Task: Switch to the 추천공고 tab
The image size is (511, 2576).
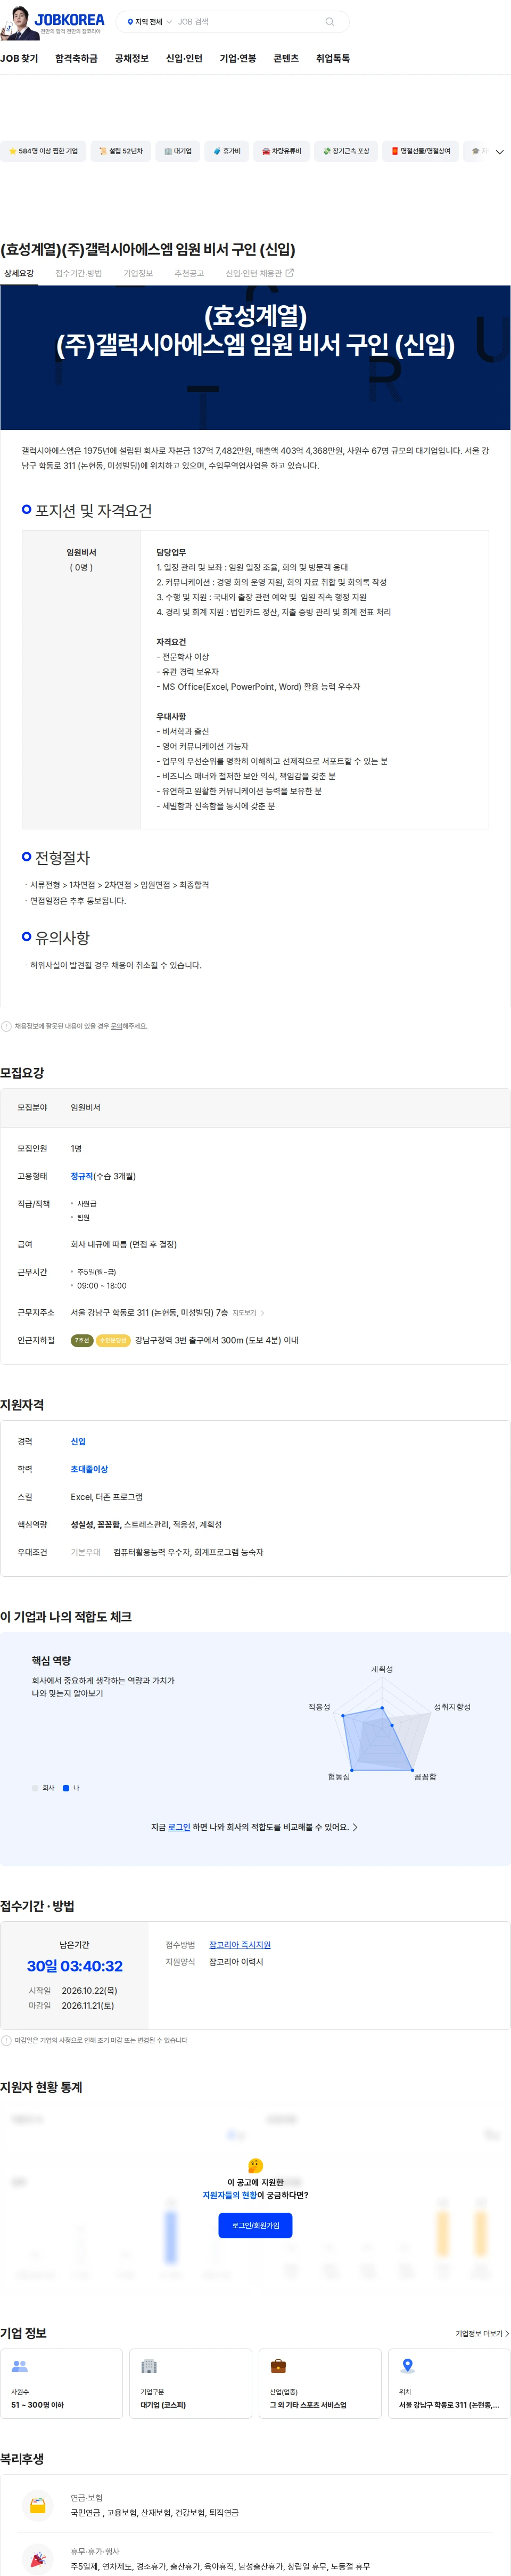Action: [189, 273]
